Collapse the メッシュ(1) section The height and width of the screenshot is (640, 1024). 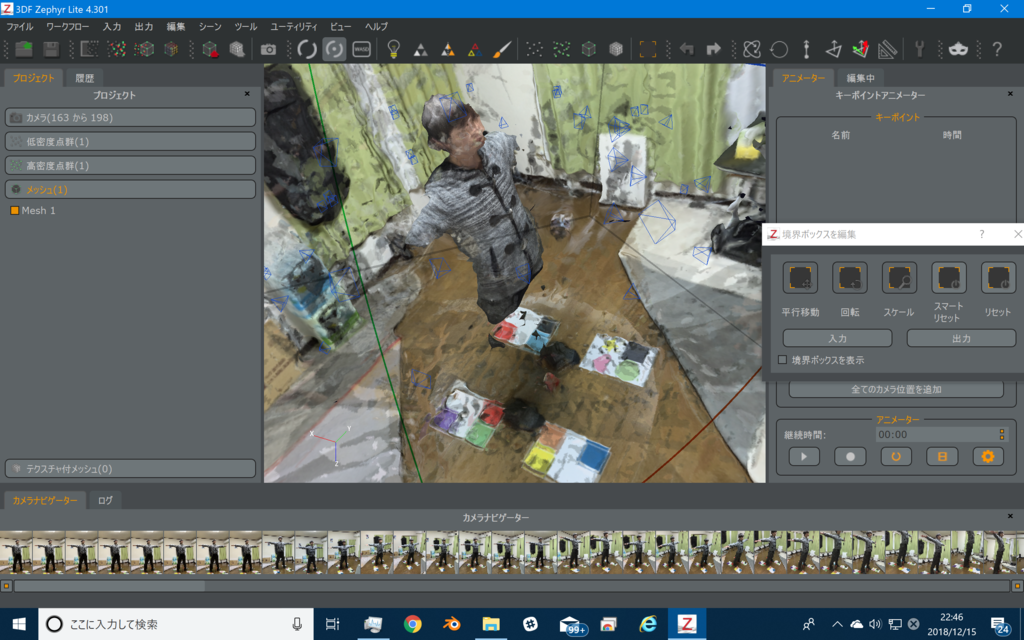point(130,189)
